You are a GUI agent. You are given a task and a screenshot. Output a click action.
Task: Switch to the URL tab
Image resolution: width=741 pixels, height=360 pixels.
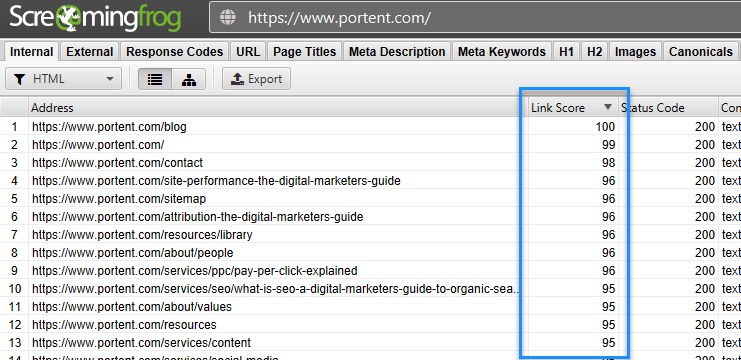click(x=248, y=51)
